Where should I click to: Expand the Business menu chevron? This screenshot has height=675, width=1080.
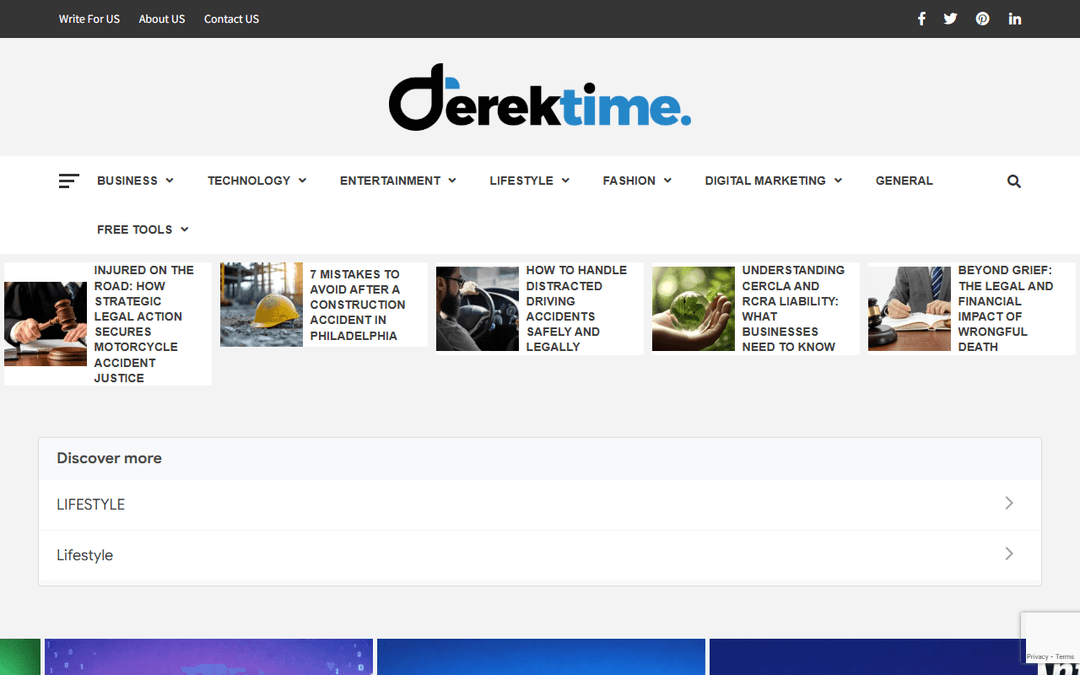(169, 180)
